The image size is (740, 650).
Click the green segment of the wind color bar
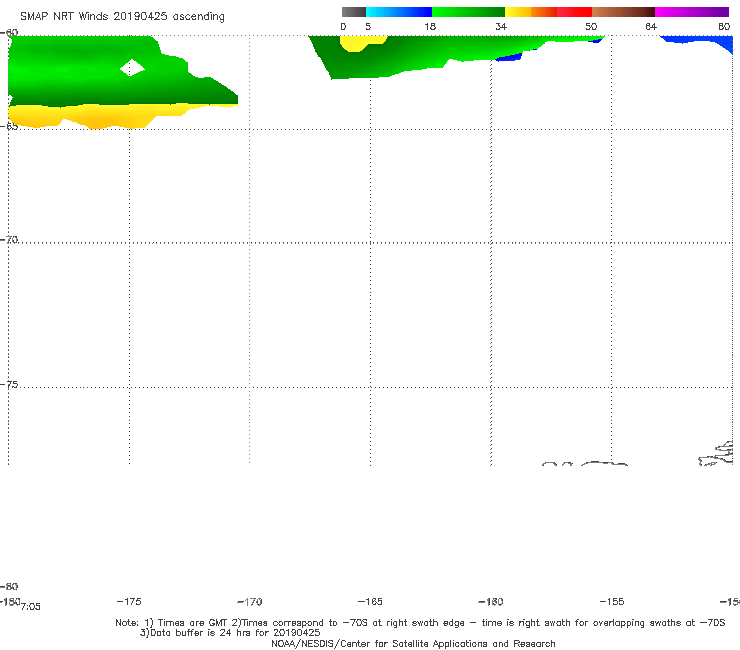(x=468, y=12)
